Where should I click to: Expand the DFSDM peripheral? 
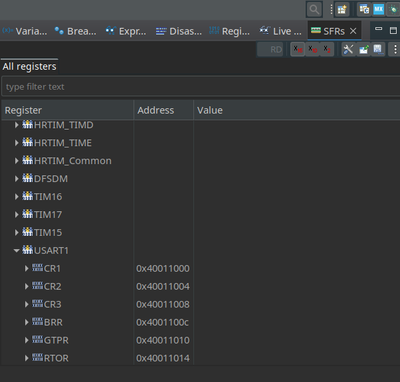click(x=16, y=179)
